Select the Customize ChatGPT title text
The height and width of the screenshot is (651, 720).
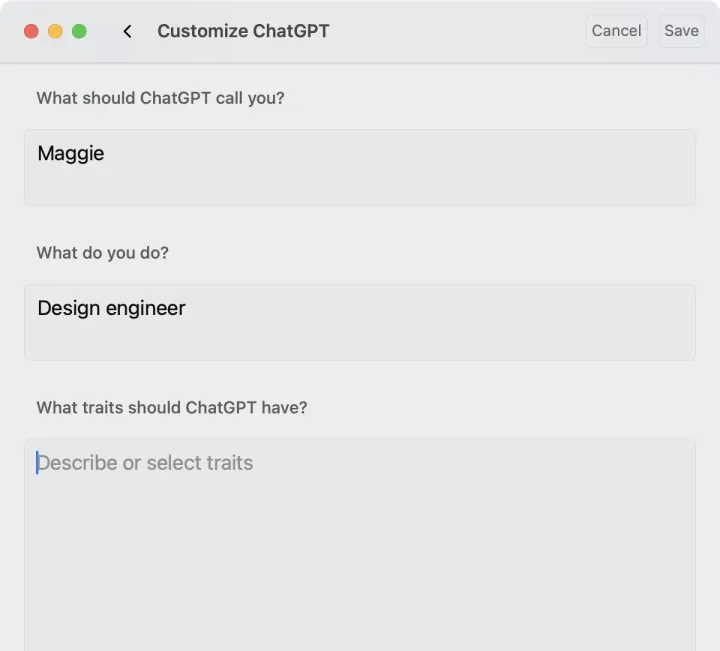tap(243, 31)
